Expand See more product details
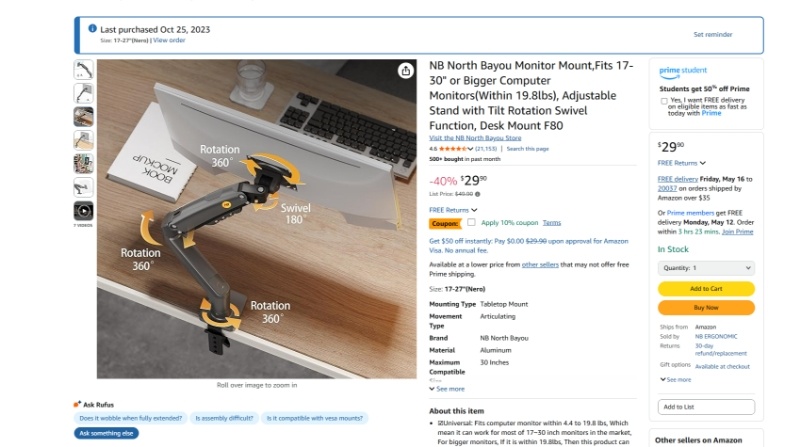Viewport: 800px width, 447px height. [x=447, y=389]
